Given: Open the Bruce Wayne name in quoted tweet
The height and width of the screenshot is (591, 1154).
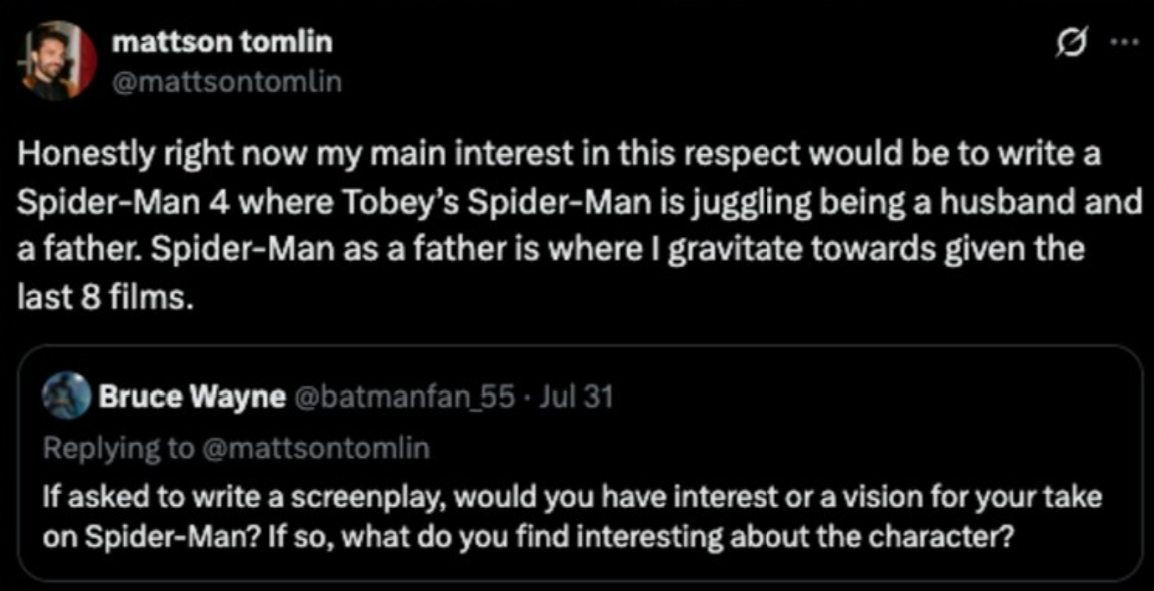Looking at the screenshot, I should [x=192, y=397].
